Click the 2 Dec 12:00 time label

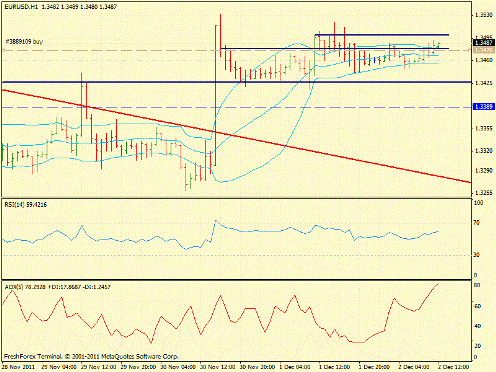pyautogui.click(x=455, y=367)
